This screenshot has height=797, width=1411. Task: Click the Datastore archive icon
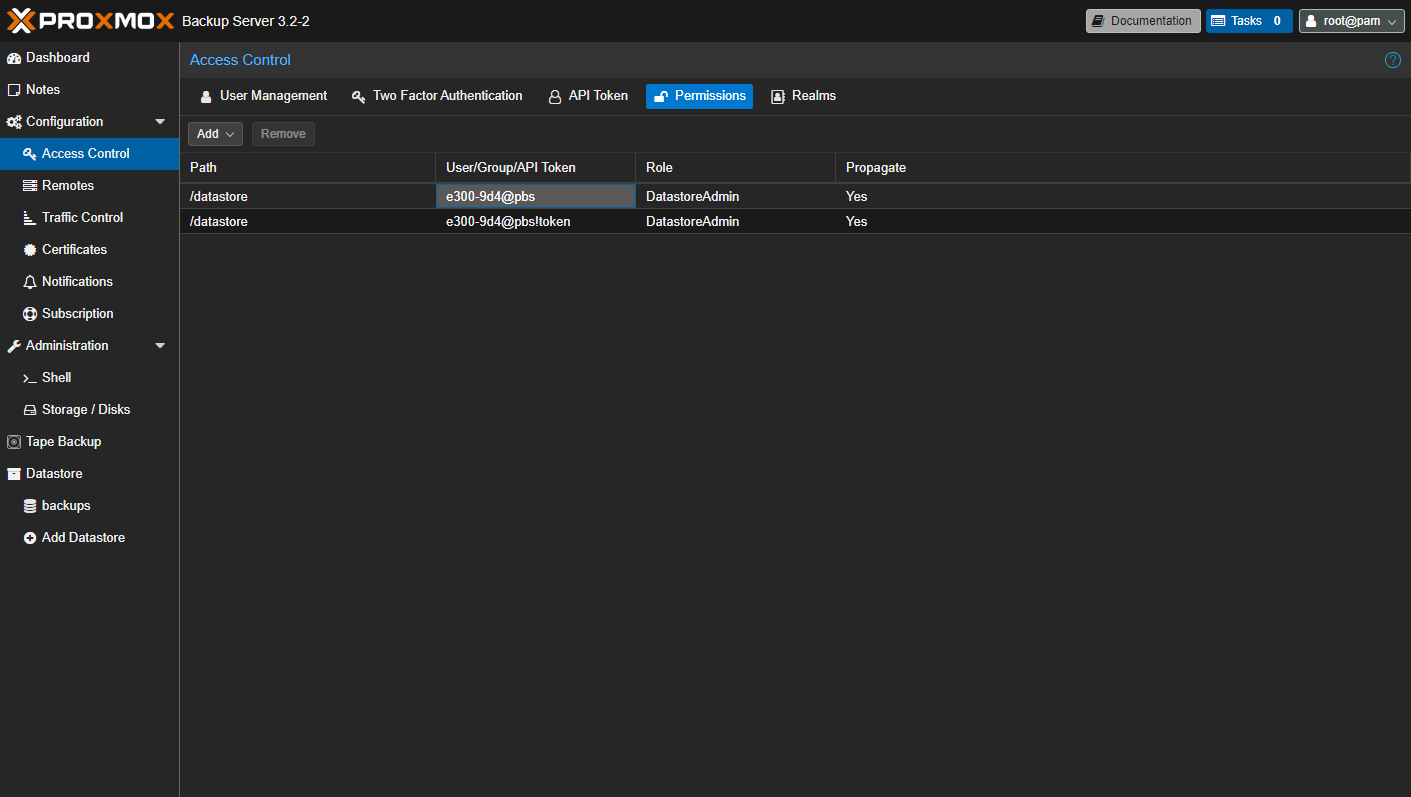pos(14,474)
